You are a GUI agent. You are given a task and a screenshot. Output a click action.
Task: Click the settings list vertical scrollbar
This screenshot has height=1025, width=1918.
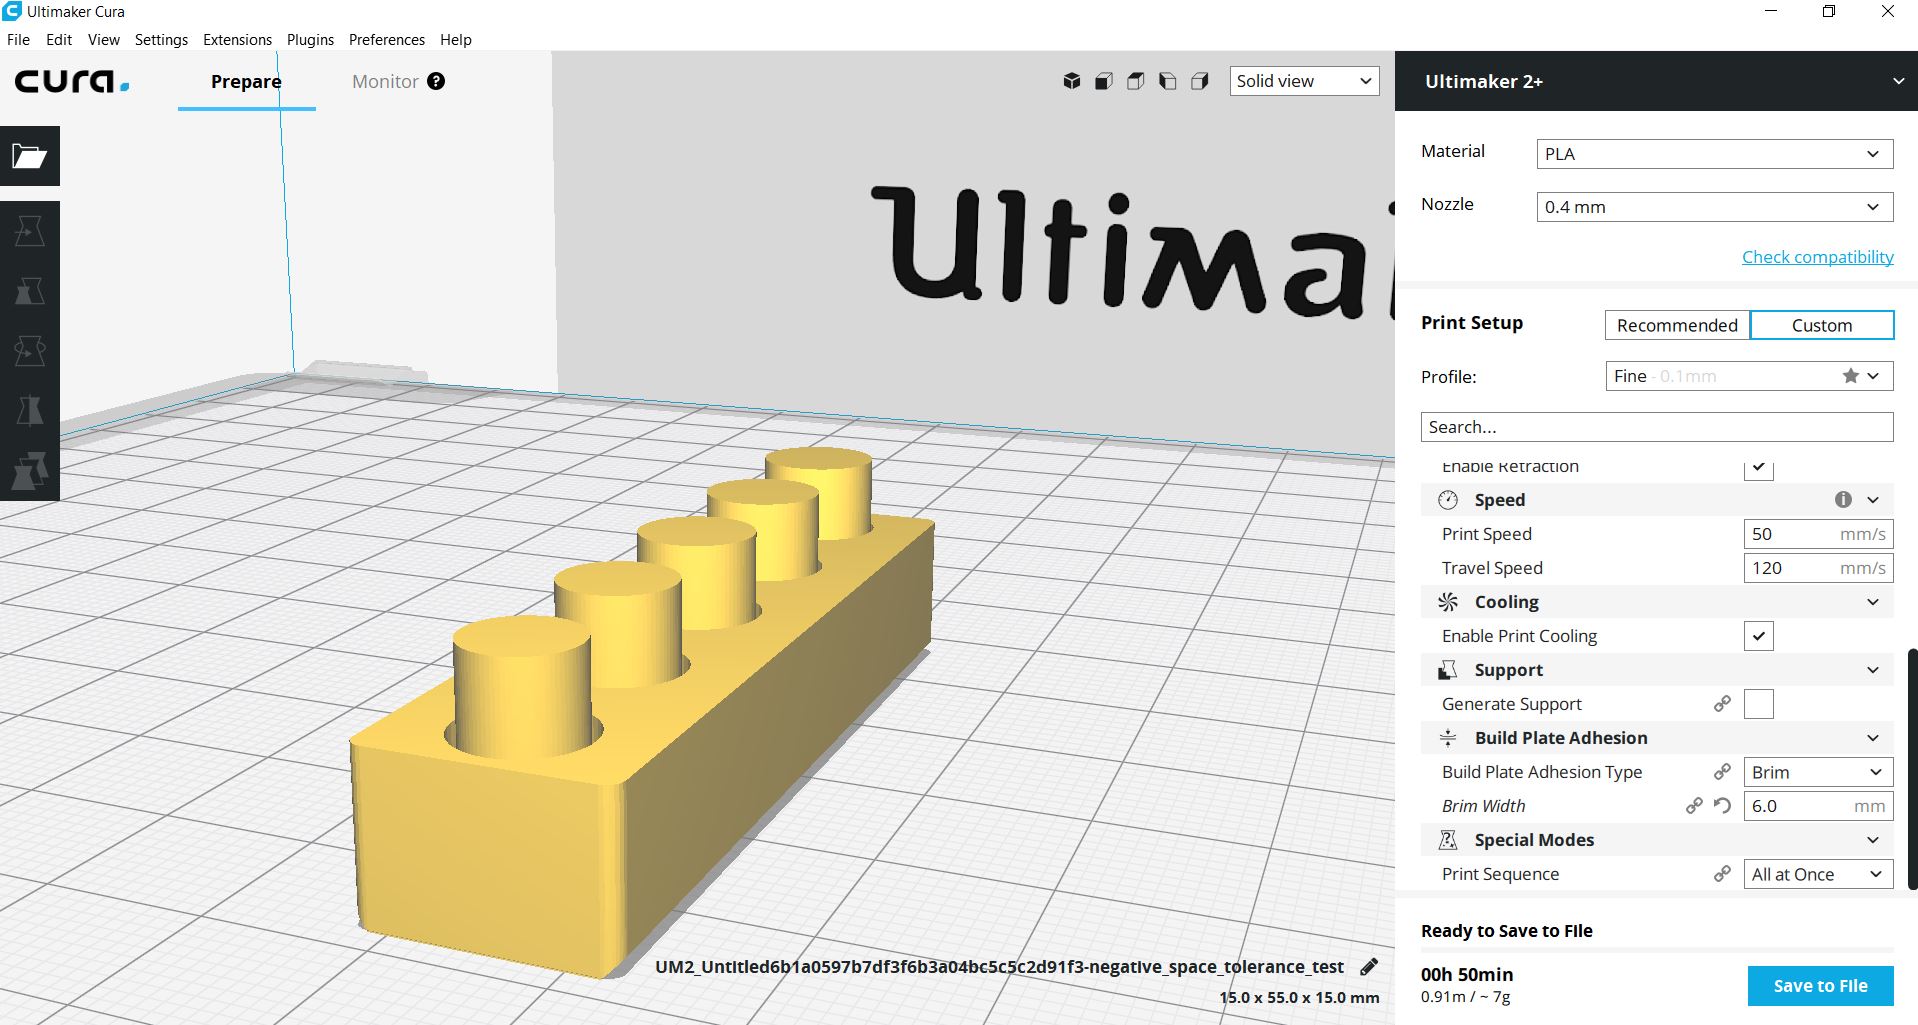pos(1912,768)
